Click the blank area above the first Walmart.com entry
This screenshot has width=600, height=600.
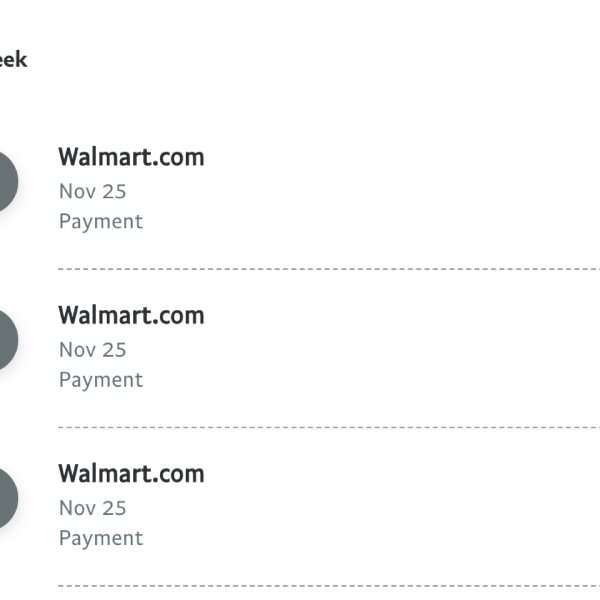300,103
